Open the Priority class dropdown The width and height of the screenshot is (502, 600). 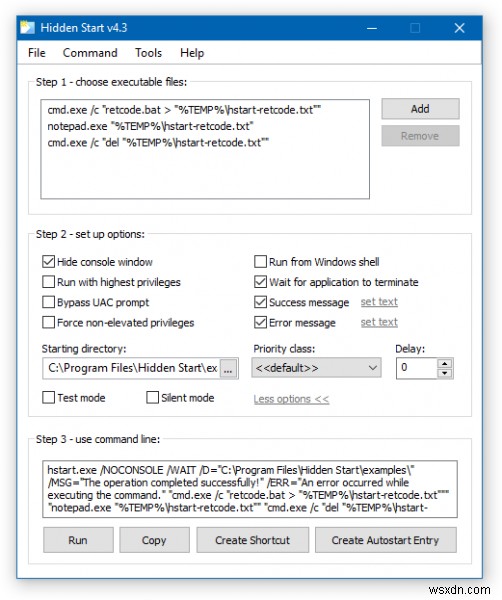[316, 368]
